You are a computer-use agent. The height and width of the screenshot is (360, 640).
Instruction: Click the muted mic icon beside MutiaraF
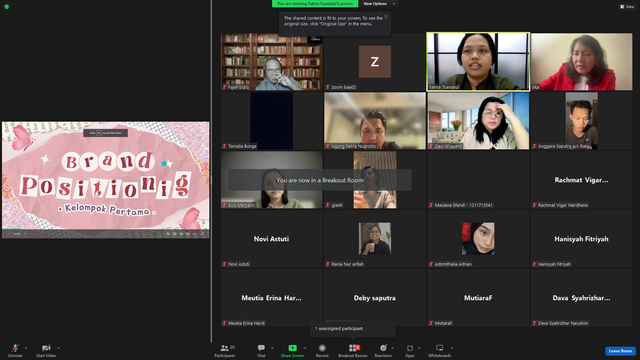pos(431,323)
